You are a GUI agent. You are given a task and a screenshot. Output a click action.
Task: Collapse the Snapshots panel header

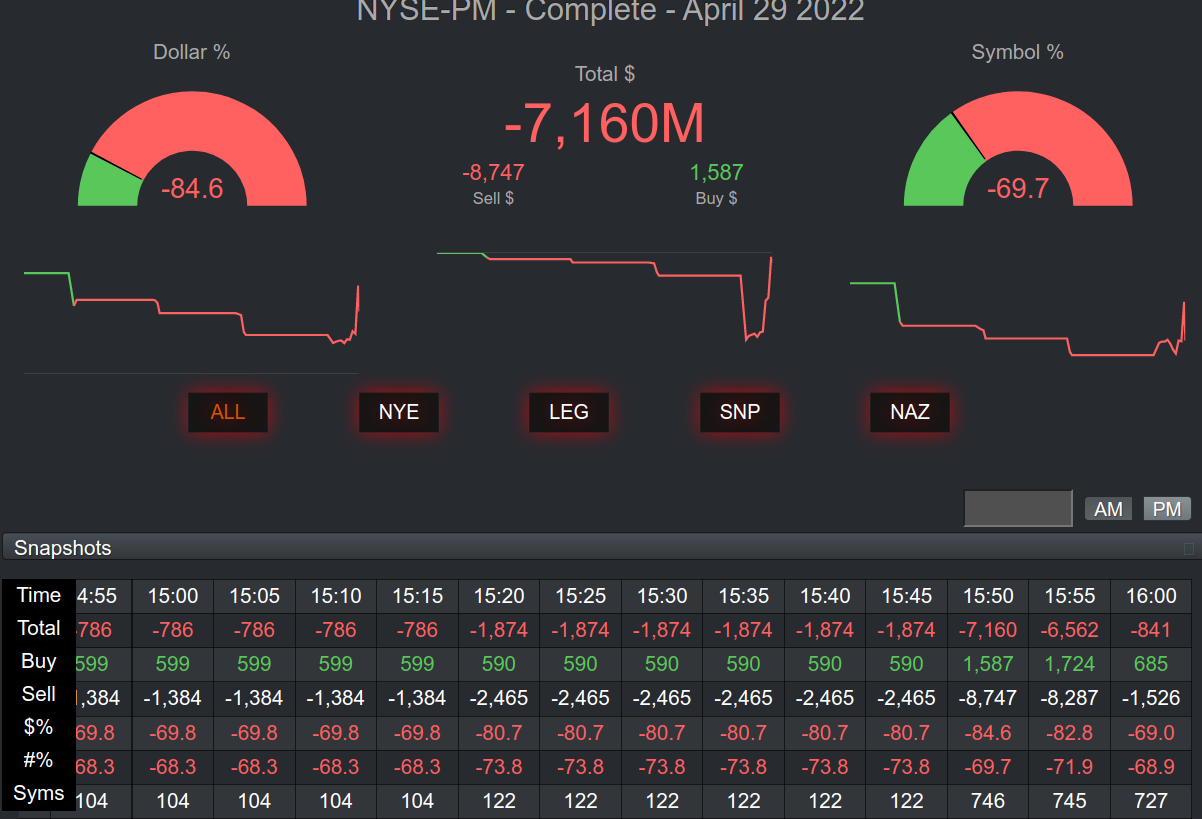click(x=601, y=547)
